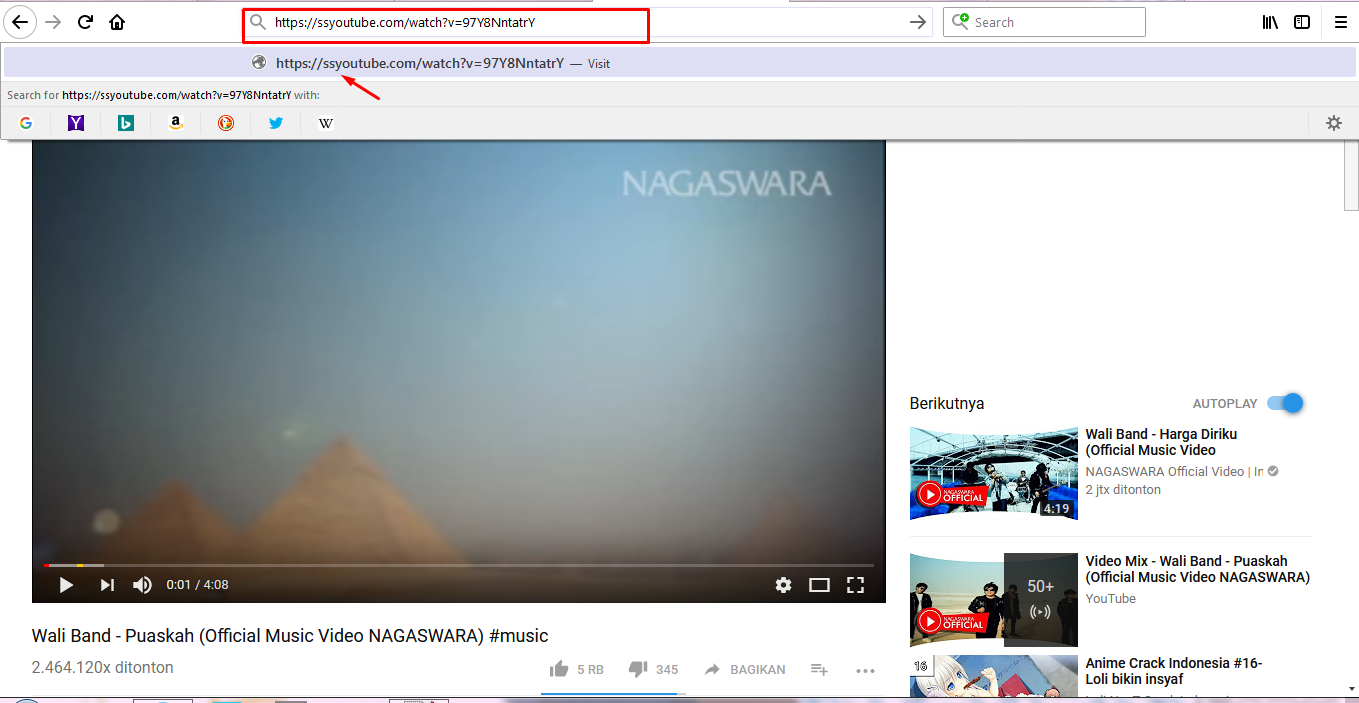Click the browser Search input box
The image size is (1359, 703).
1044,22
